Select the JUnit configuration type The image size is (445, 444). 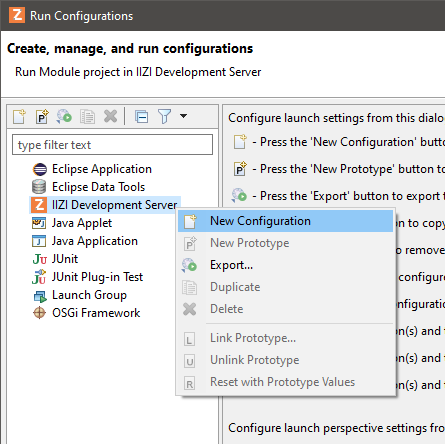65,259
